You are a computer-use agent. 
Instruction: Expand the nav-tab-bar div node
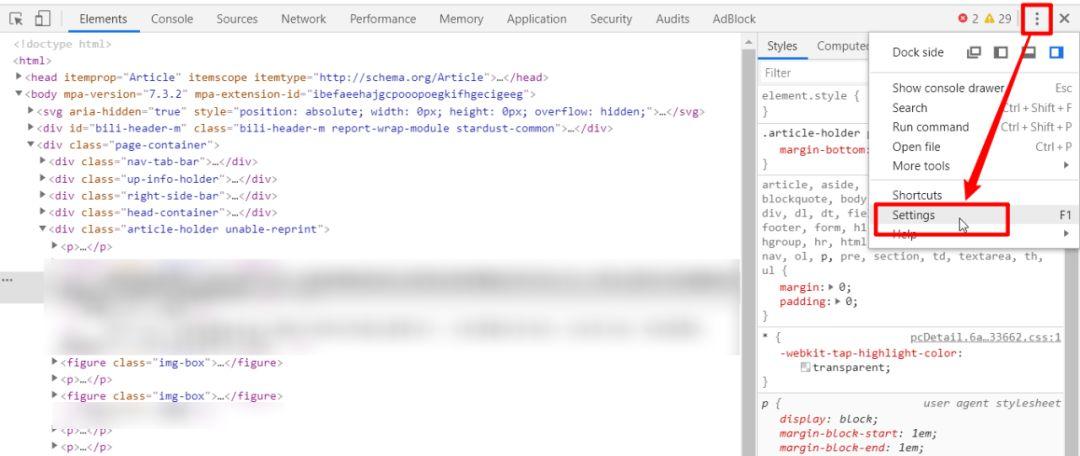coord(43,162)
